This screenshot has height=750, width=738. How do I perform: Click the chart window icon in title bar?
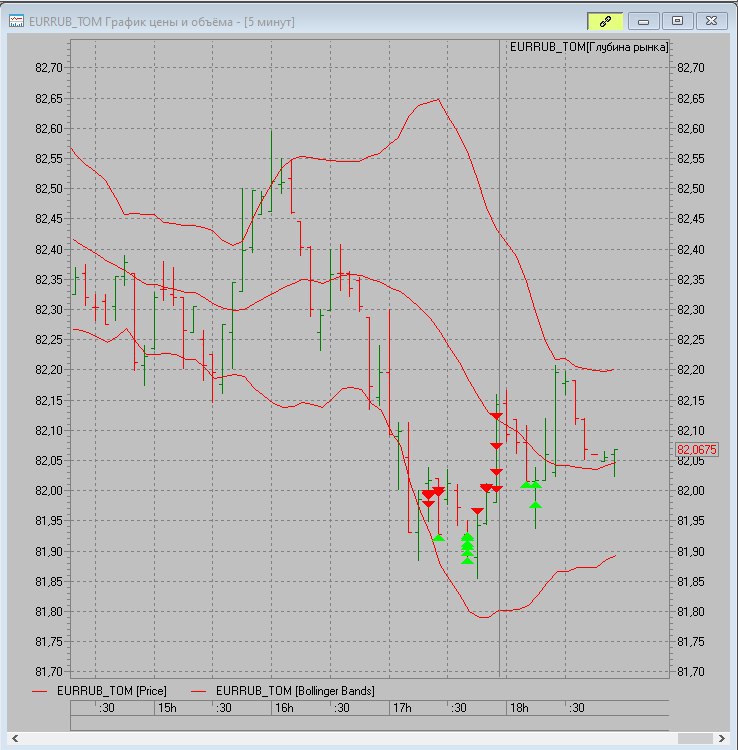click(x=16, y=22)
